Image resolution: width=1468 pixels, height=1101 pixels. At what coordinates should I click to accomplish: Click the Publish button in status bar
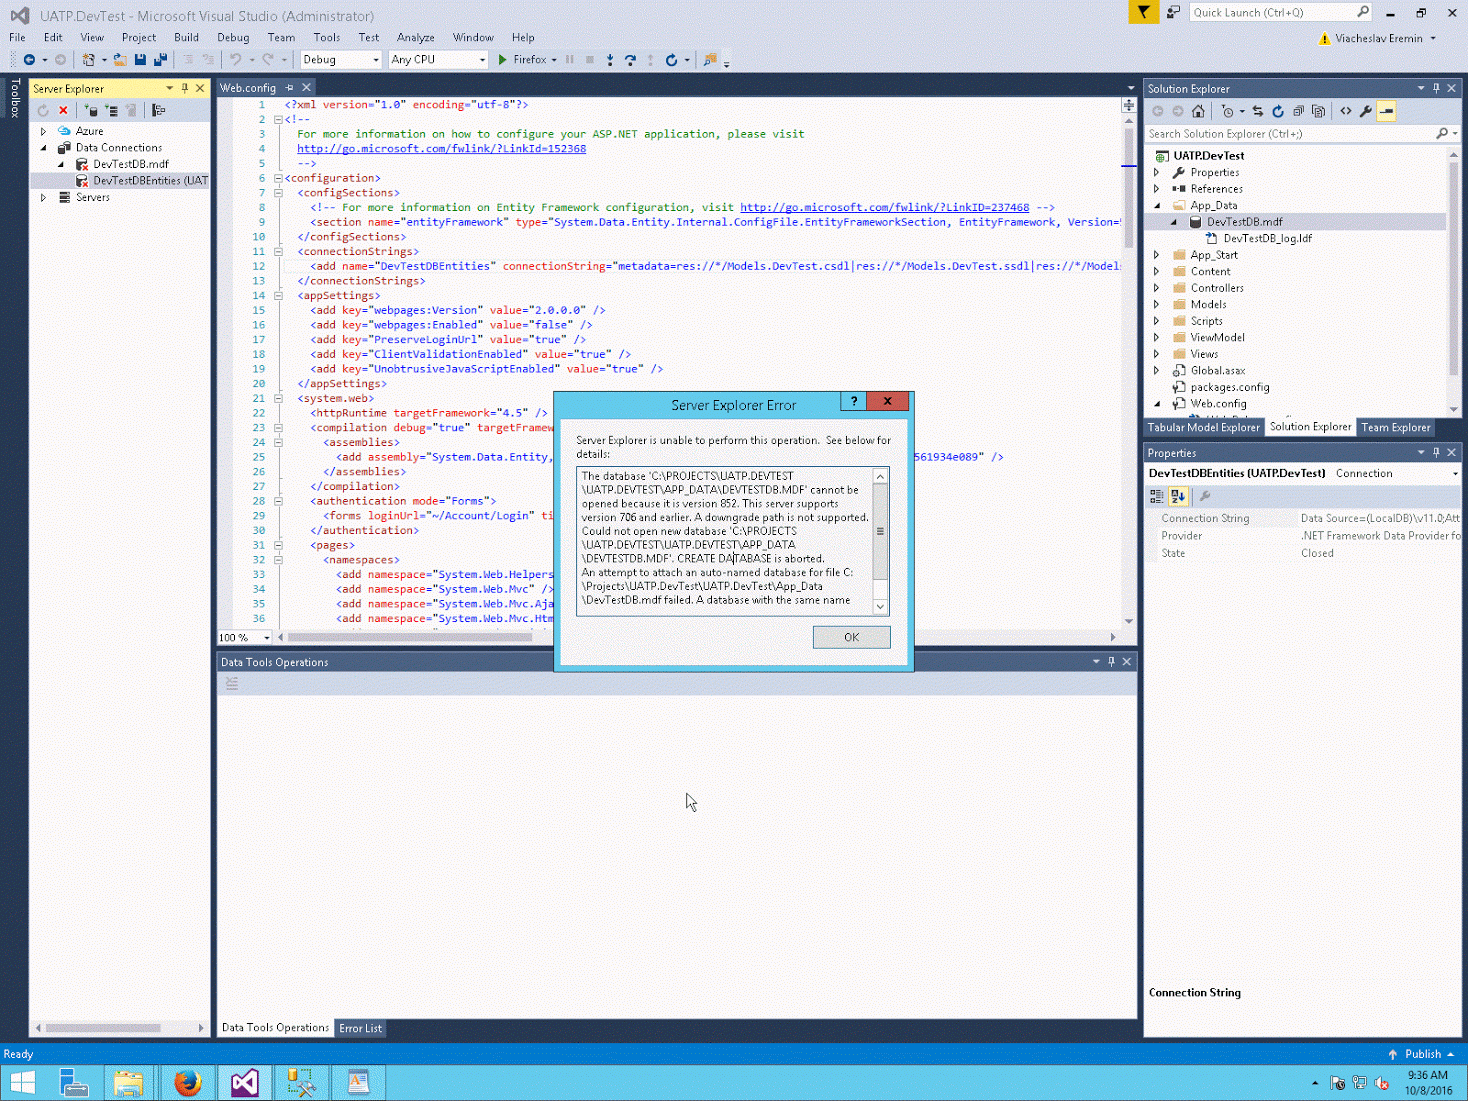coord(1421,1054)
